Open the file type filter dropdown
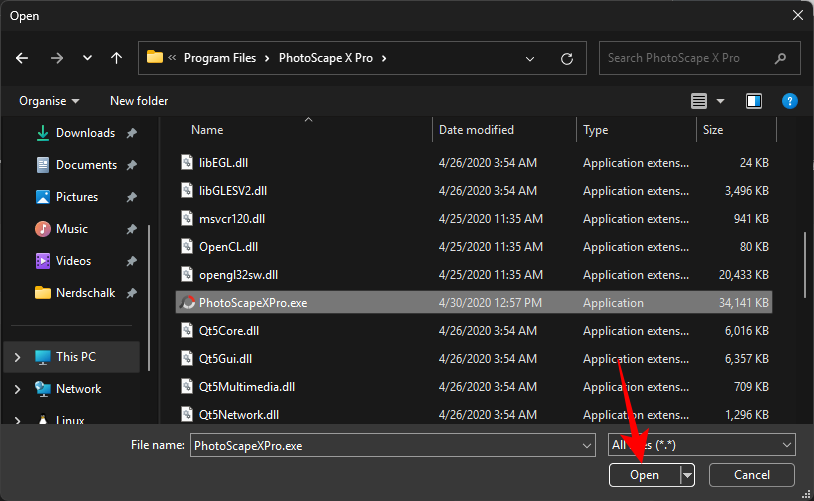Screen dimensions: 814x501 tap(701, 445)
